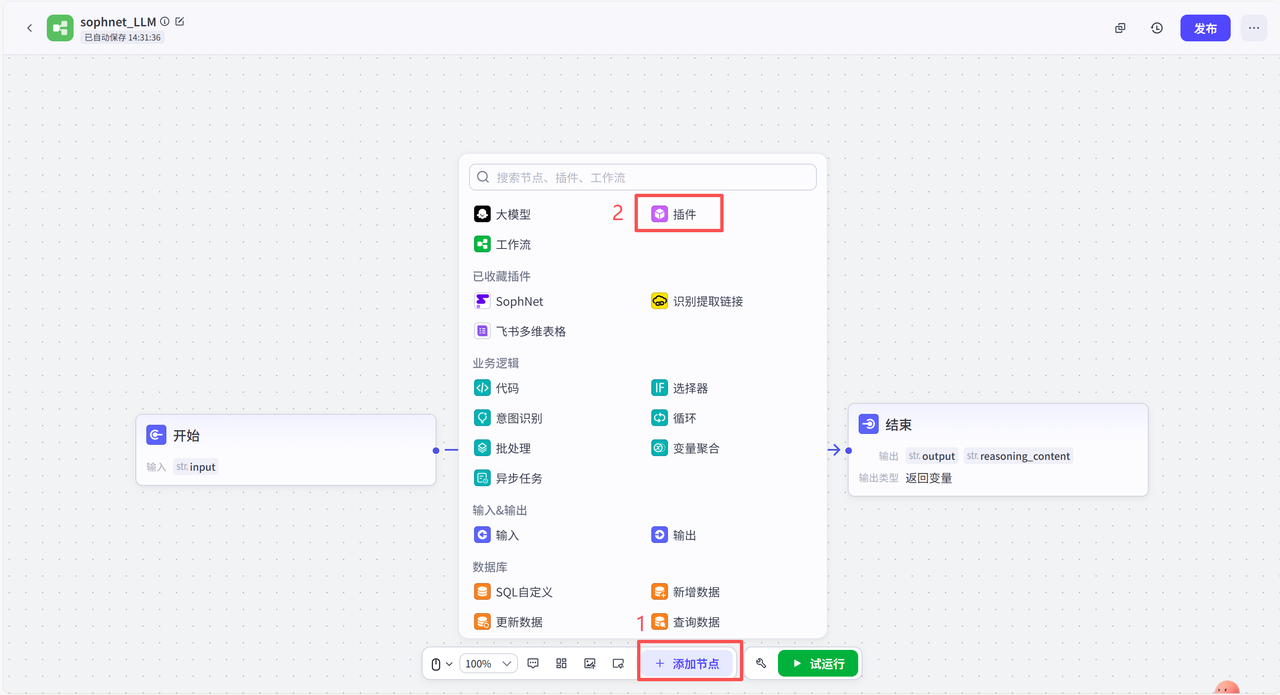Viewport: 1280px width, 695px height.
Task: Click the version history clock icon
Action: [x=1157, y=28]
